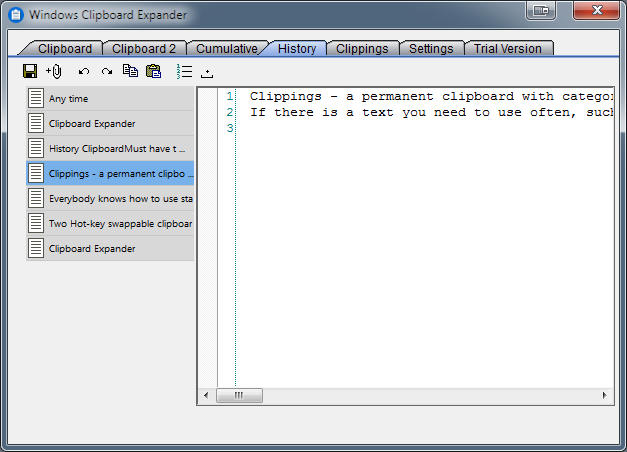Screen dimensions: 627x452
Task: Open the Cumulative tab
Action: (x=227, y=48)
